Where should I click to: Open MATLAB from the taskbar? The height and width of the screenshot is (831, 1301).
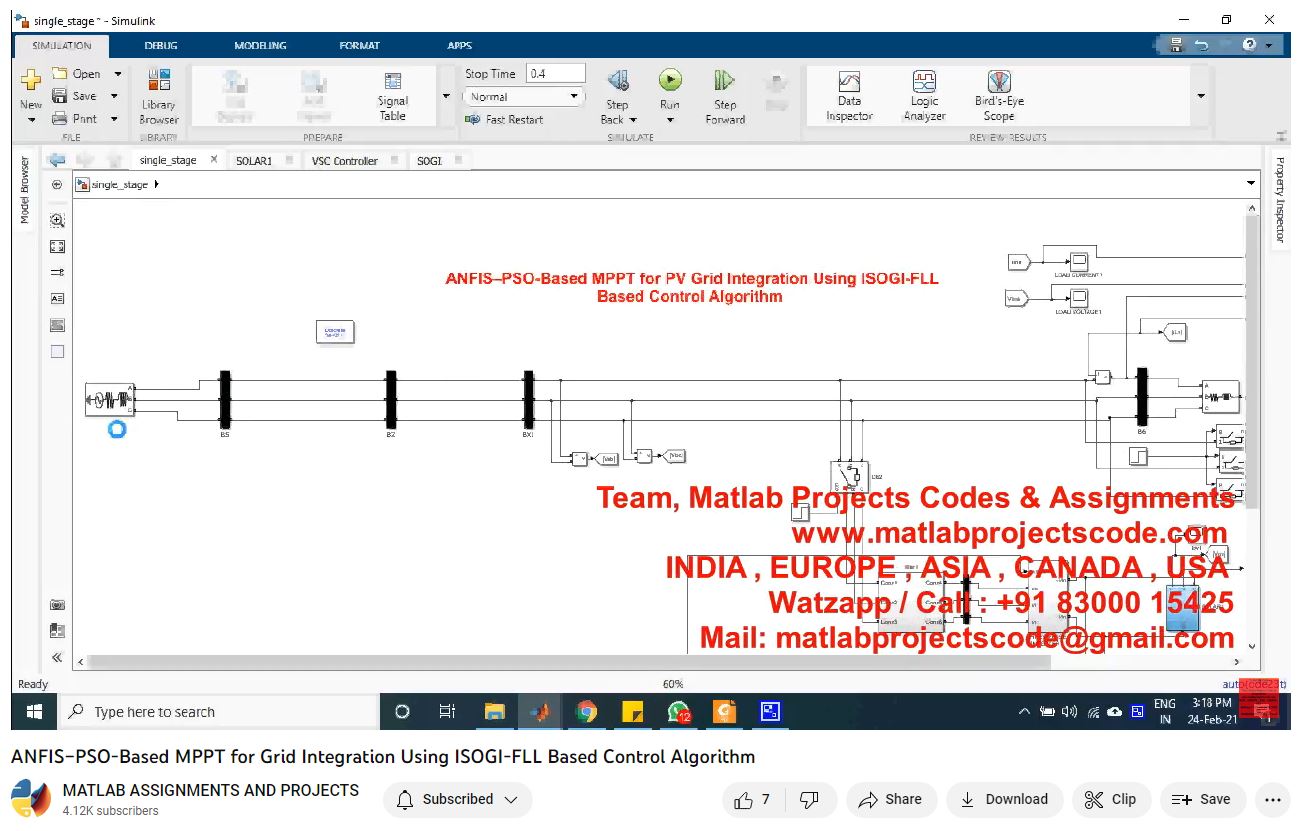point(540,712)
